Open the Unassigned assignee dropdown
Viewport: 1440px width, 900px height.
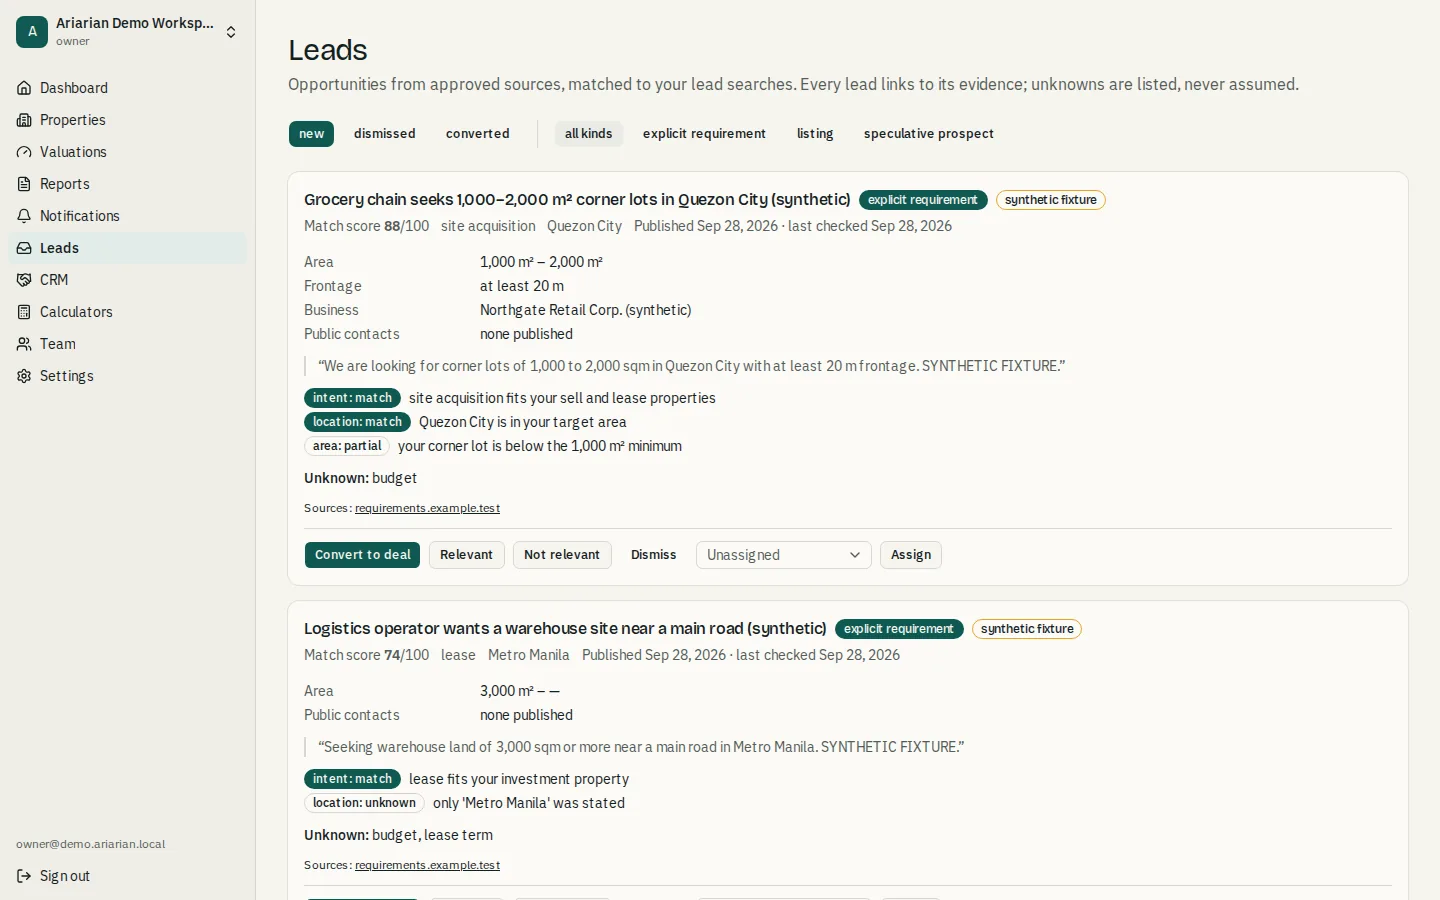pos(783,555)
